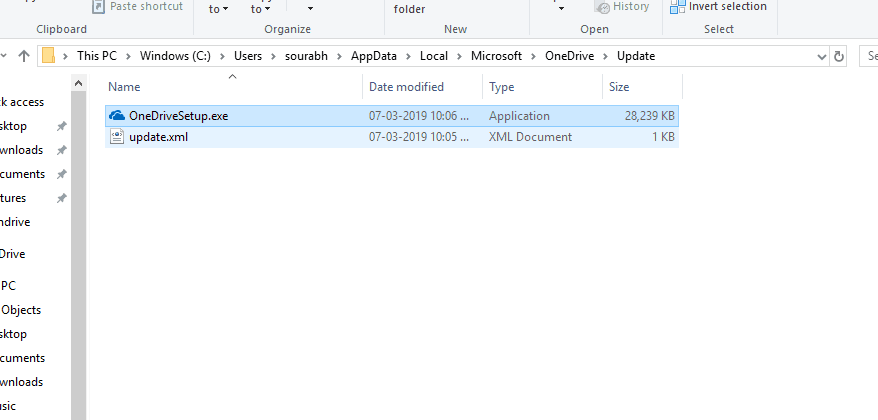Navigate to This PC breadcrumb
Image resolution: width=878 pixels, height=420 pixels.
[x=97, y=56]
